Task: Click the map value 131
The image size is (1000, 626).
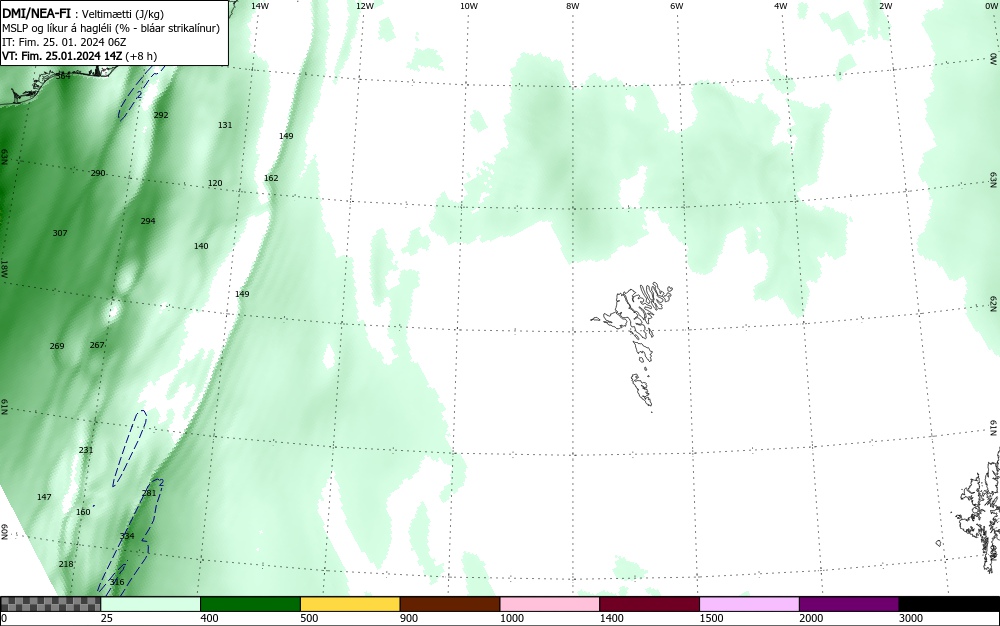Action: tap(224, 126)
